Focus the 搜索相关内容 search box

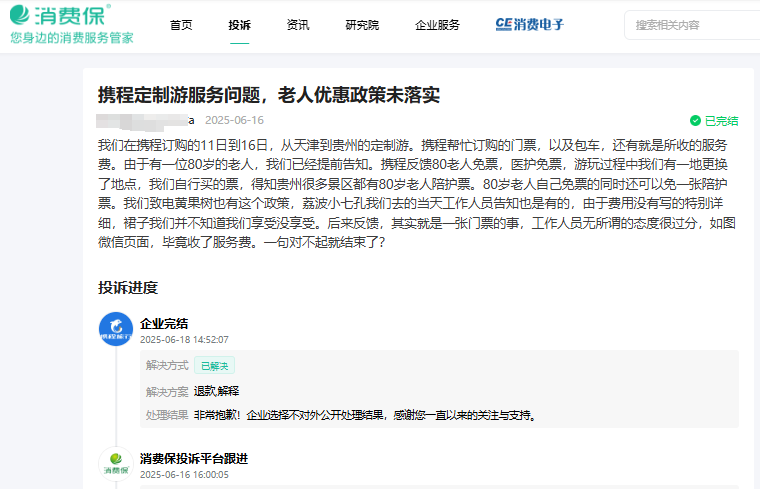[693, 25]
